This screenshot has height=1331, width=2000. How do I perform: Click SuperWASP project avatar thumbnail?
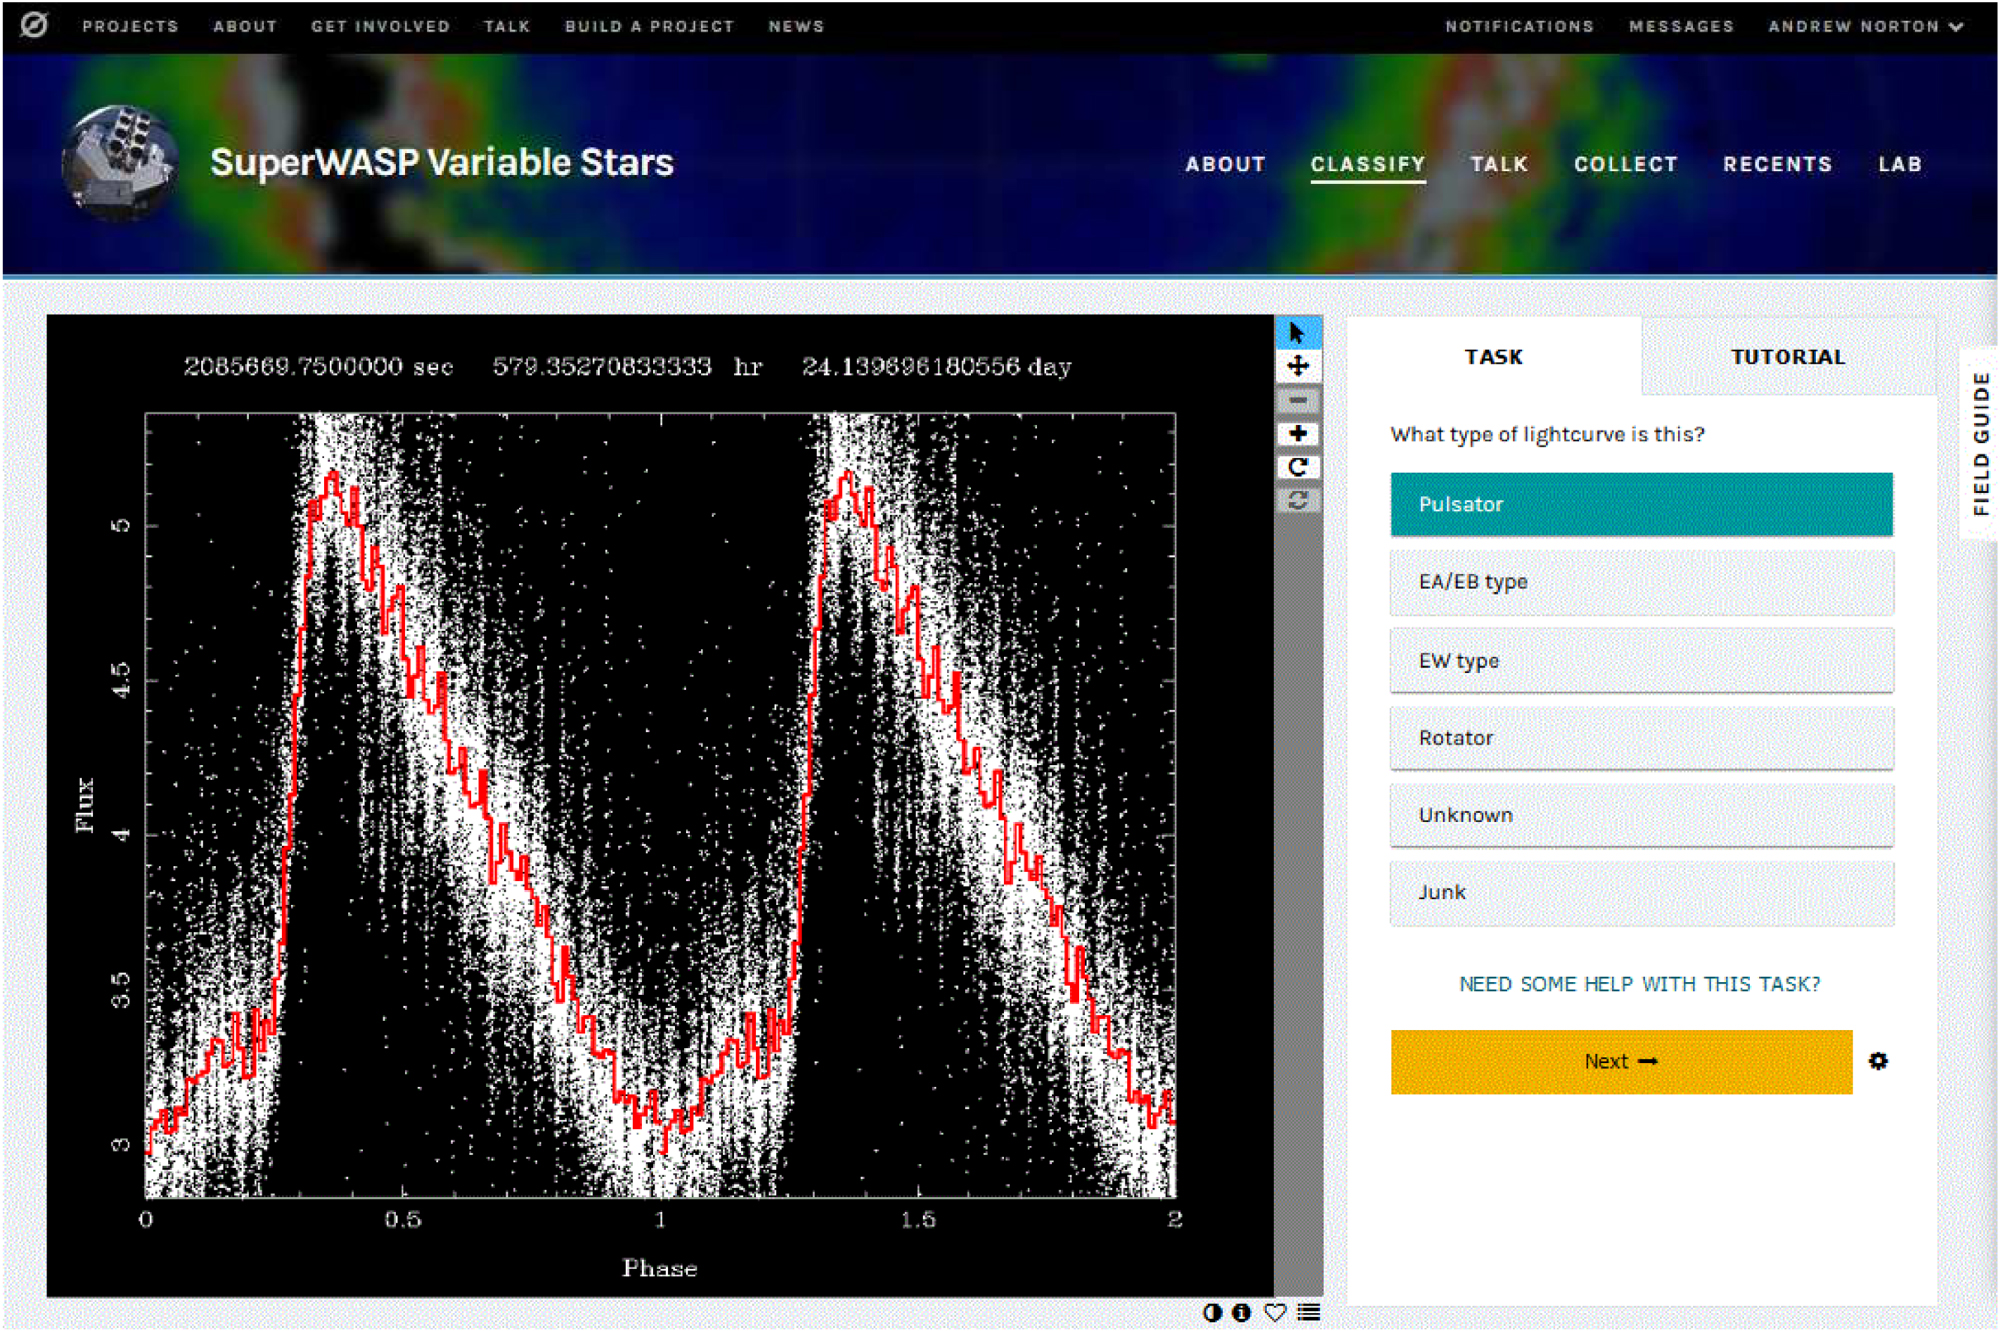coord(120,162)
